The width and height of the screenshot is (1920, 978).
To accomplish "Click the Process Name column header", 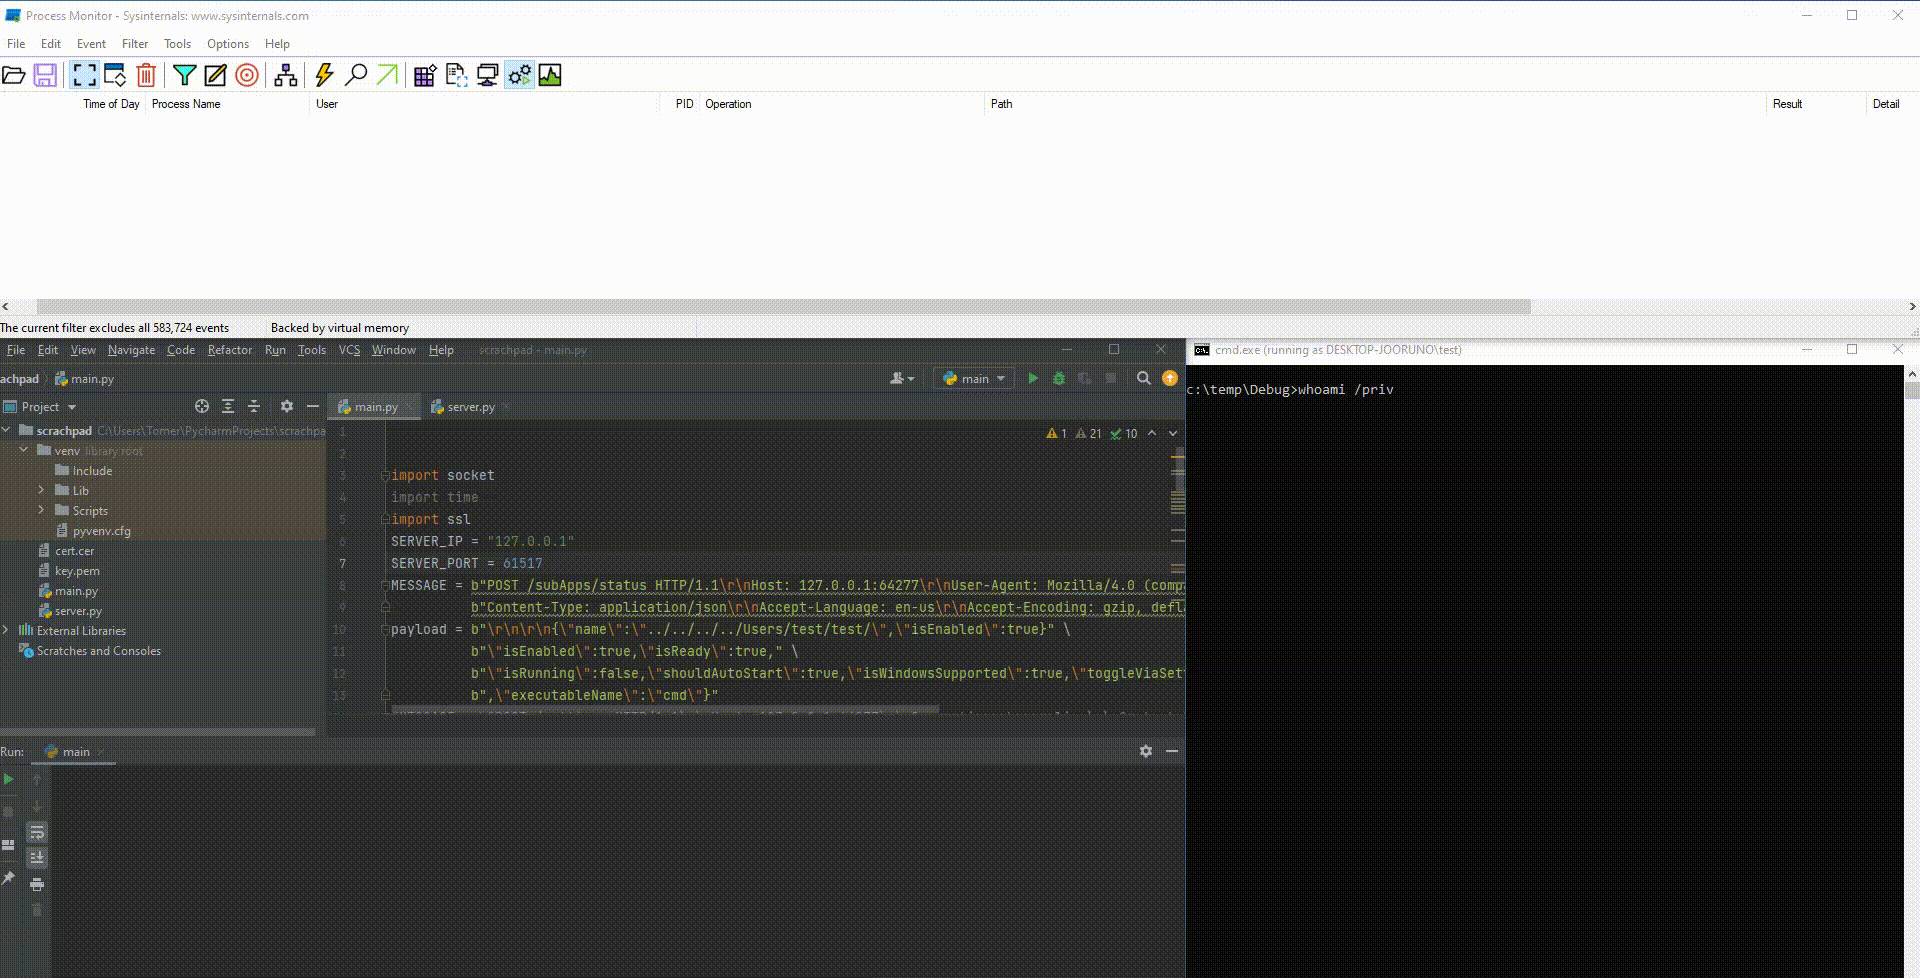I will pyautogui.click(x=186, y=104).
